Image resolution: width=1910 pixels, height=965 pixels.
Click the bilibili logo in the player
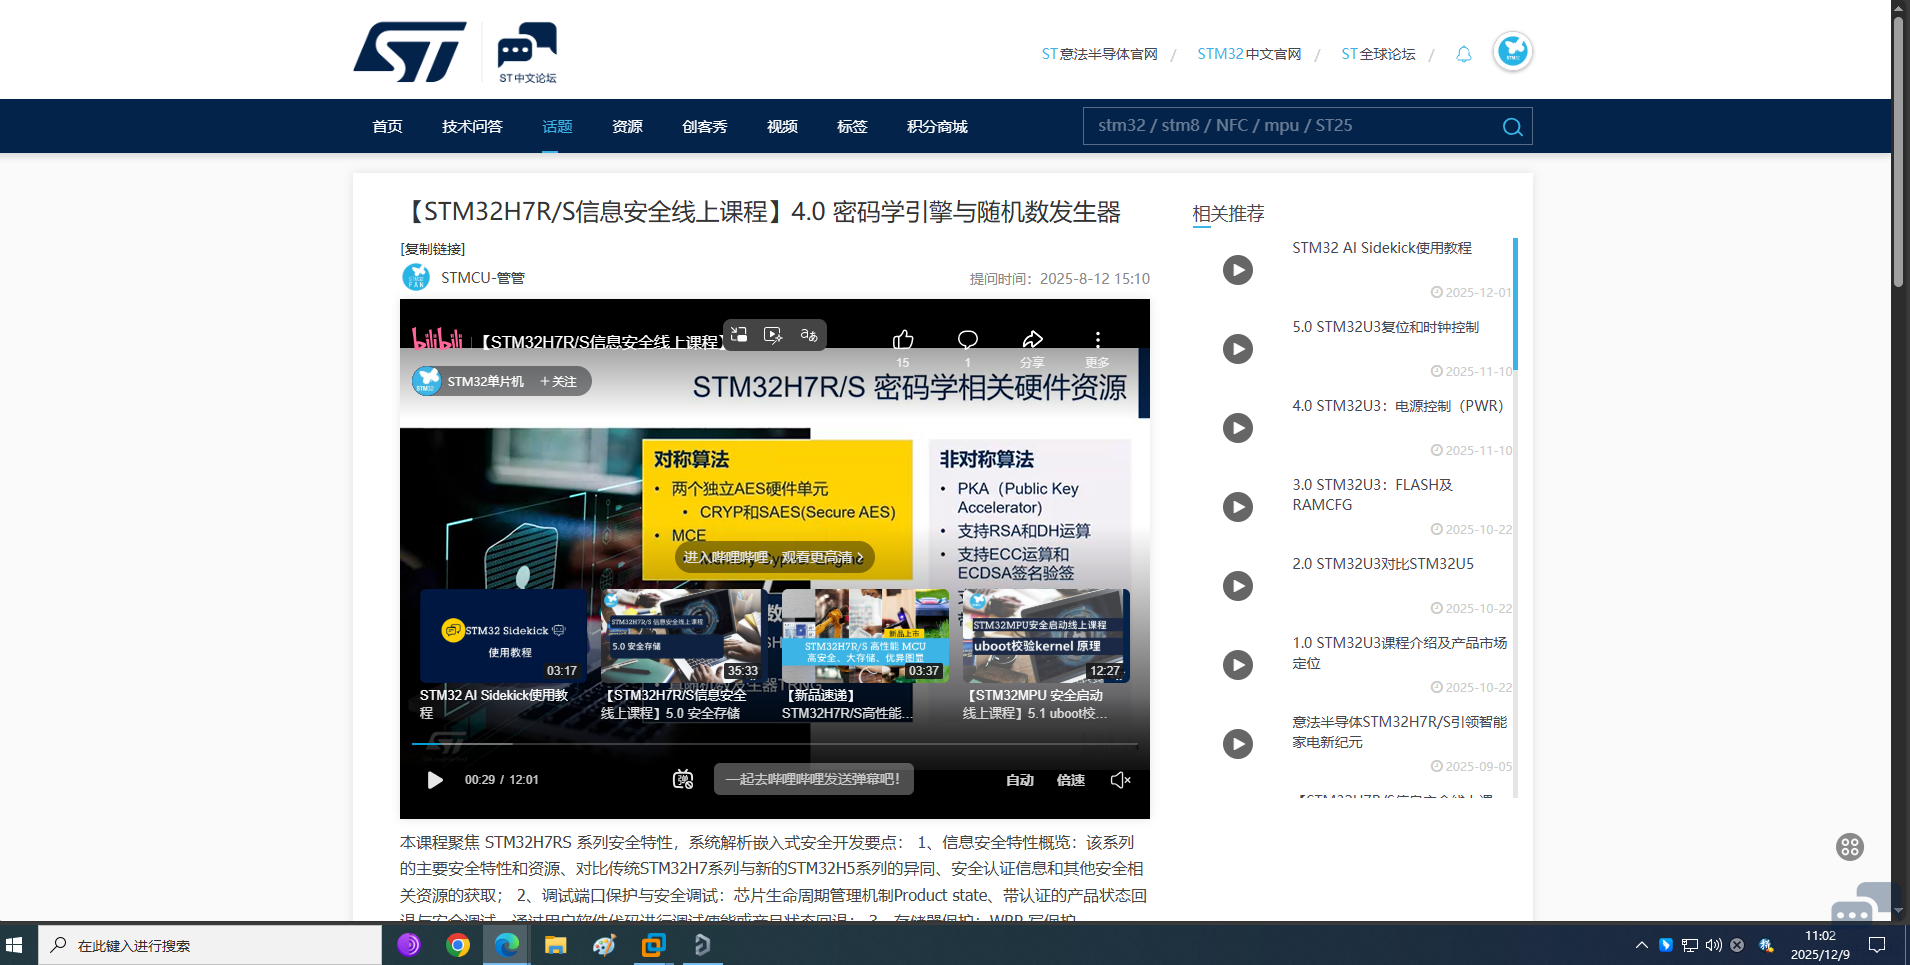[x=437, y=340]
